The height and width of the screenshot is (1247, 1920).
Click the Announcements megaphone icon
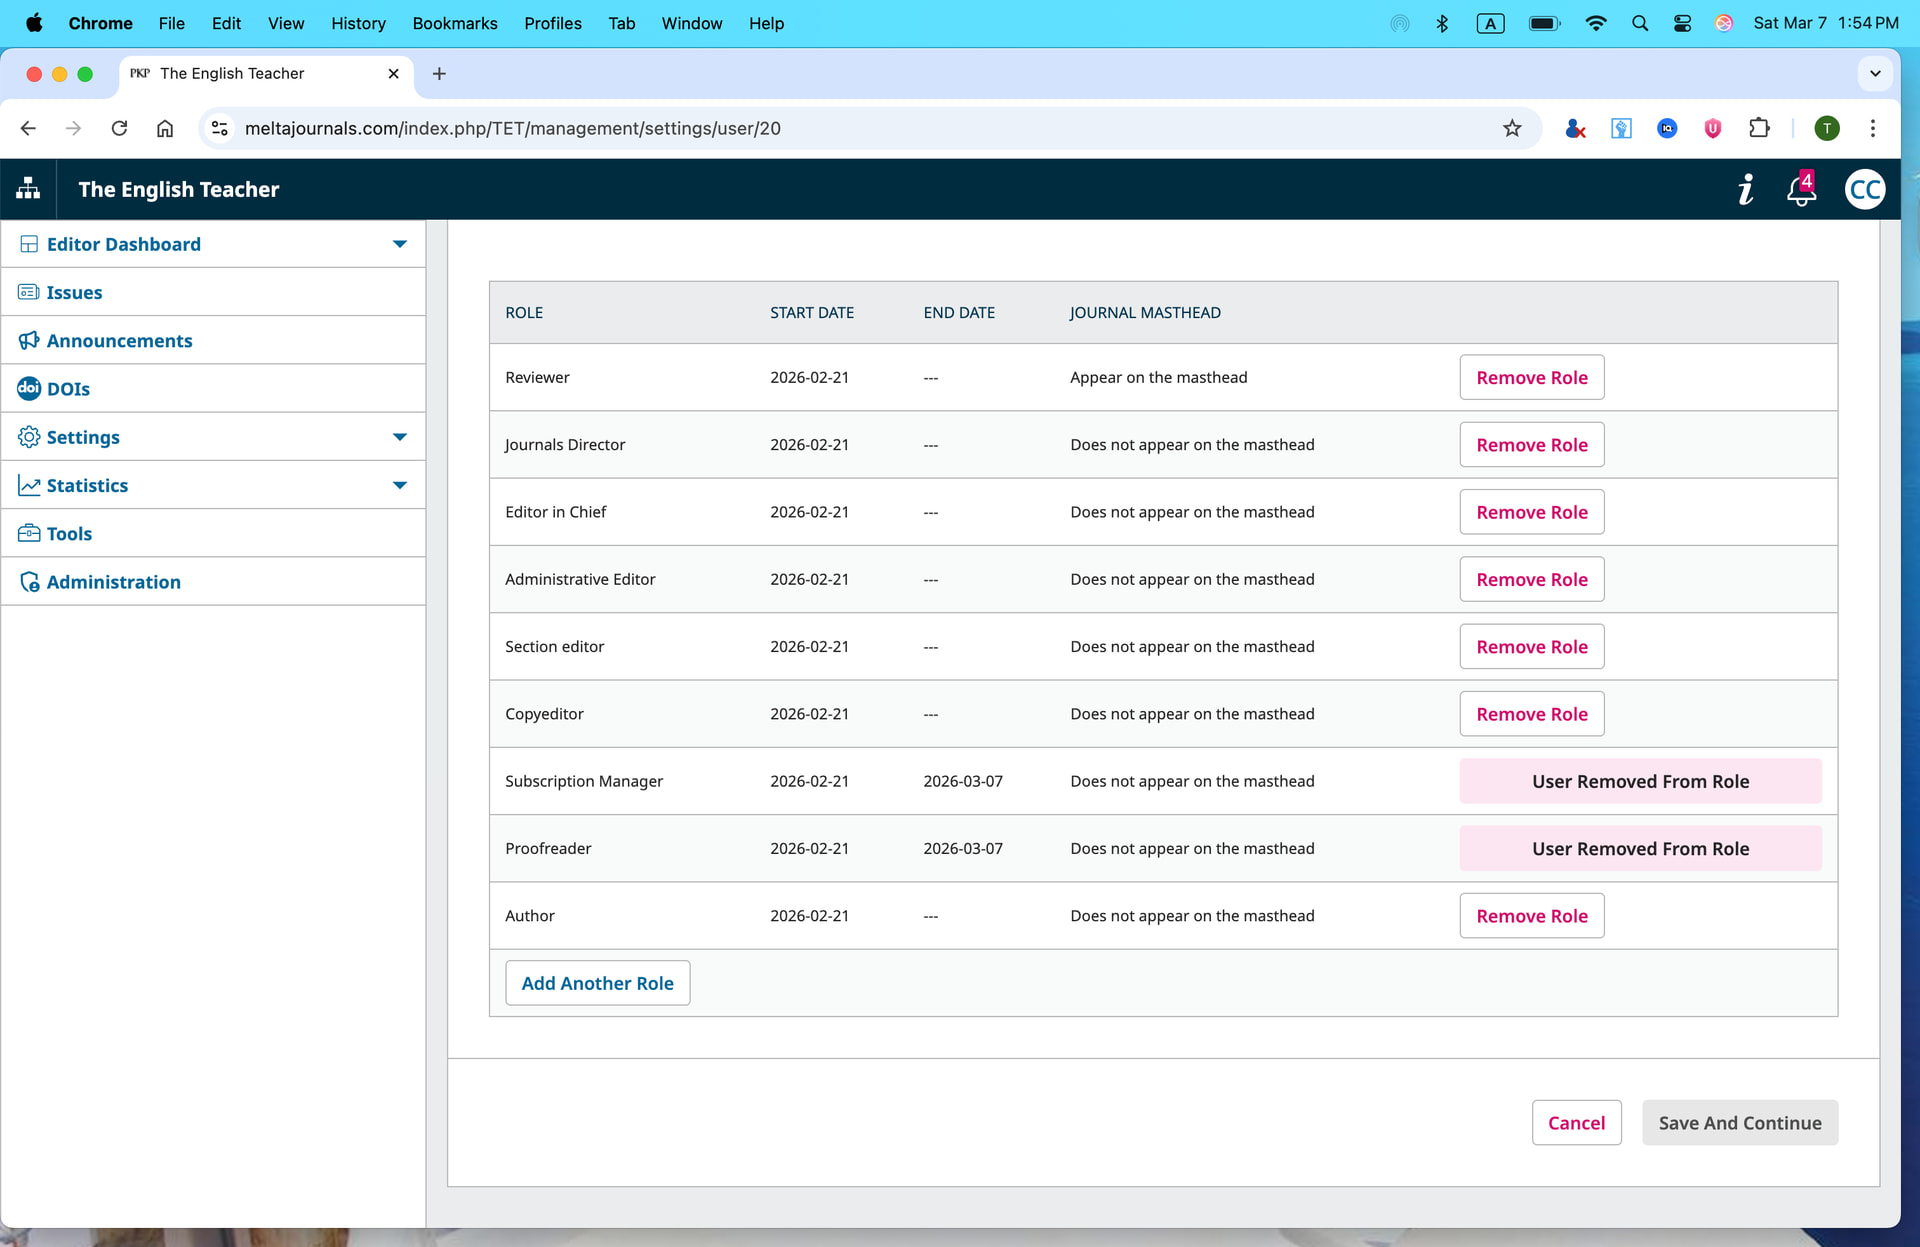tap(29, 340)
